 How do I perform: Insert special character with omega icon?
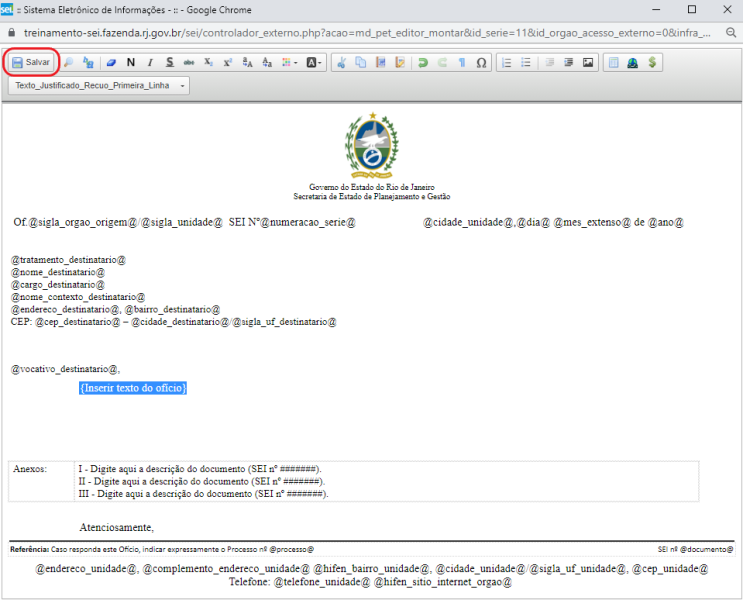(481, 62)
